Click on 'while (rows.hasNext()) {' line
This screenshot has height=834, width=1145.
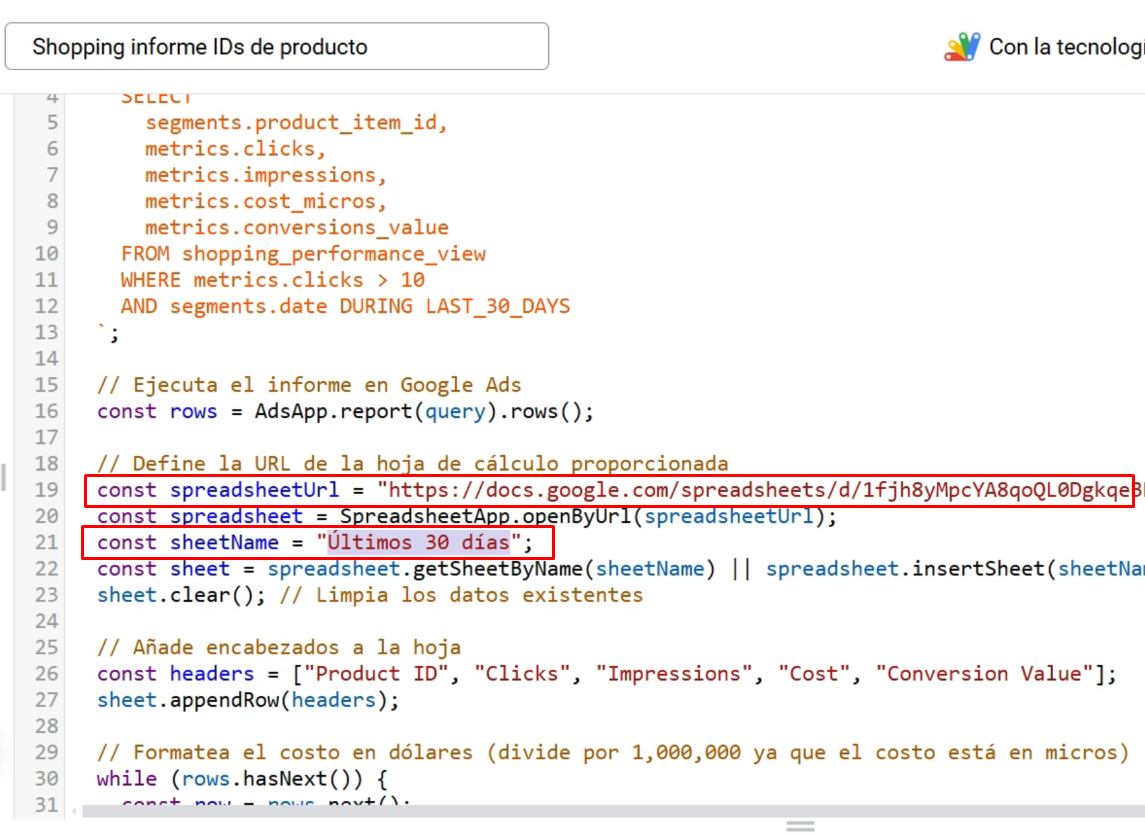click(242, 779)
